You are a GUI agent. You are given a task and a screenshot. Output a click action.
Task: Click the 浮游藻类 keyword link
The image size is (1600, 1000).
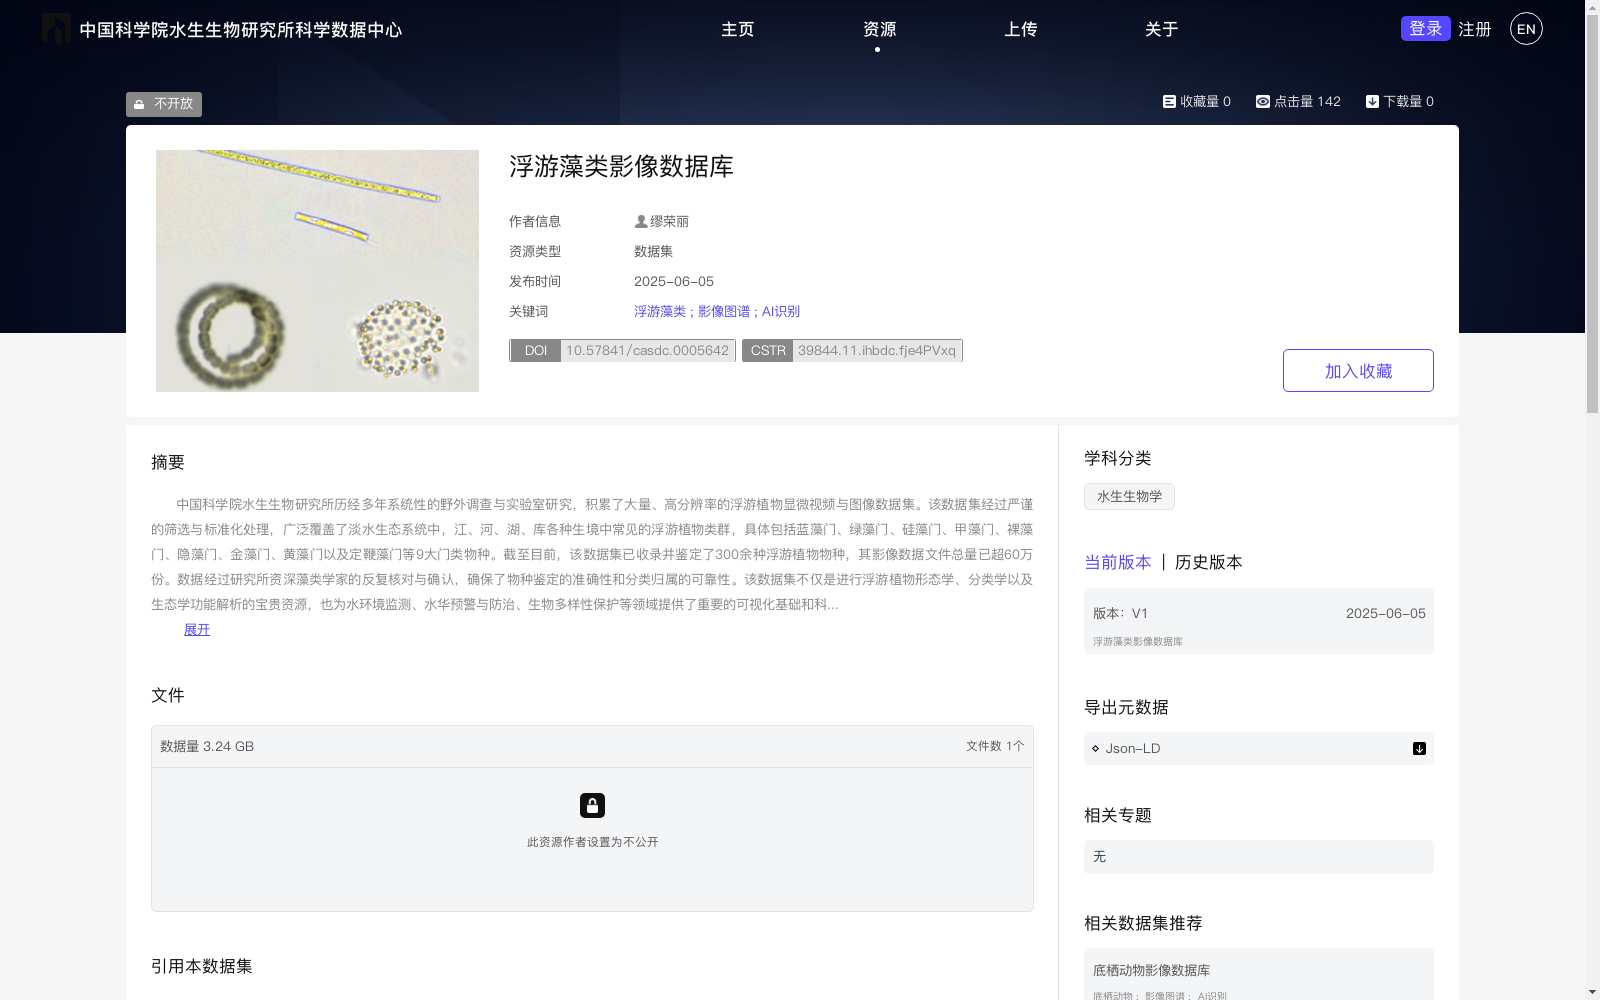point(660,311)
